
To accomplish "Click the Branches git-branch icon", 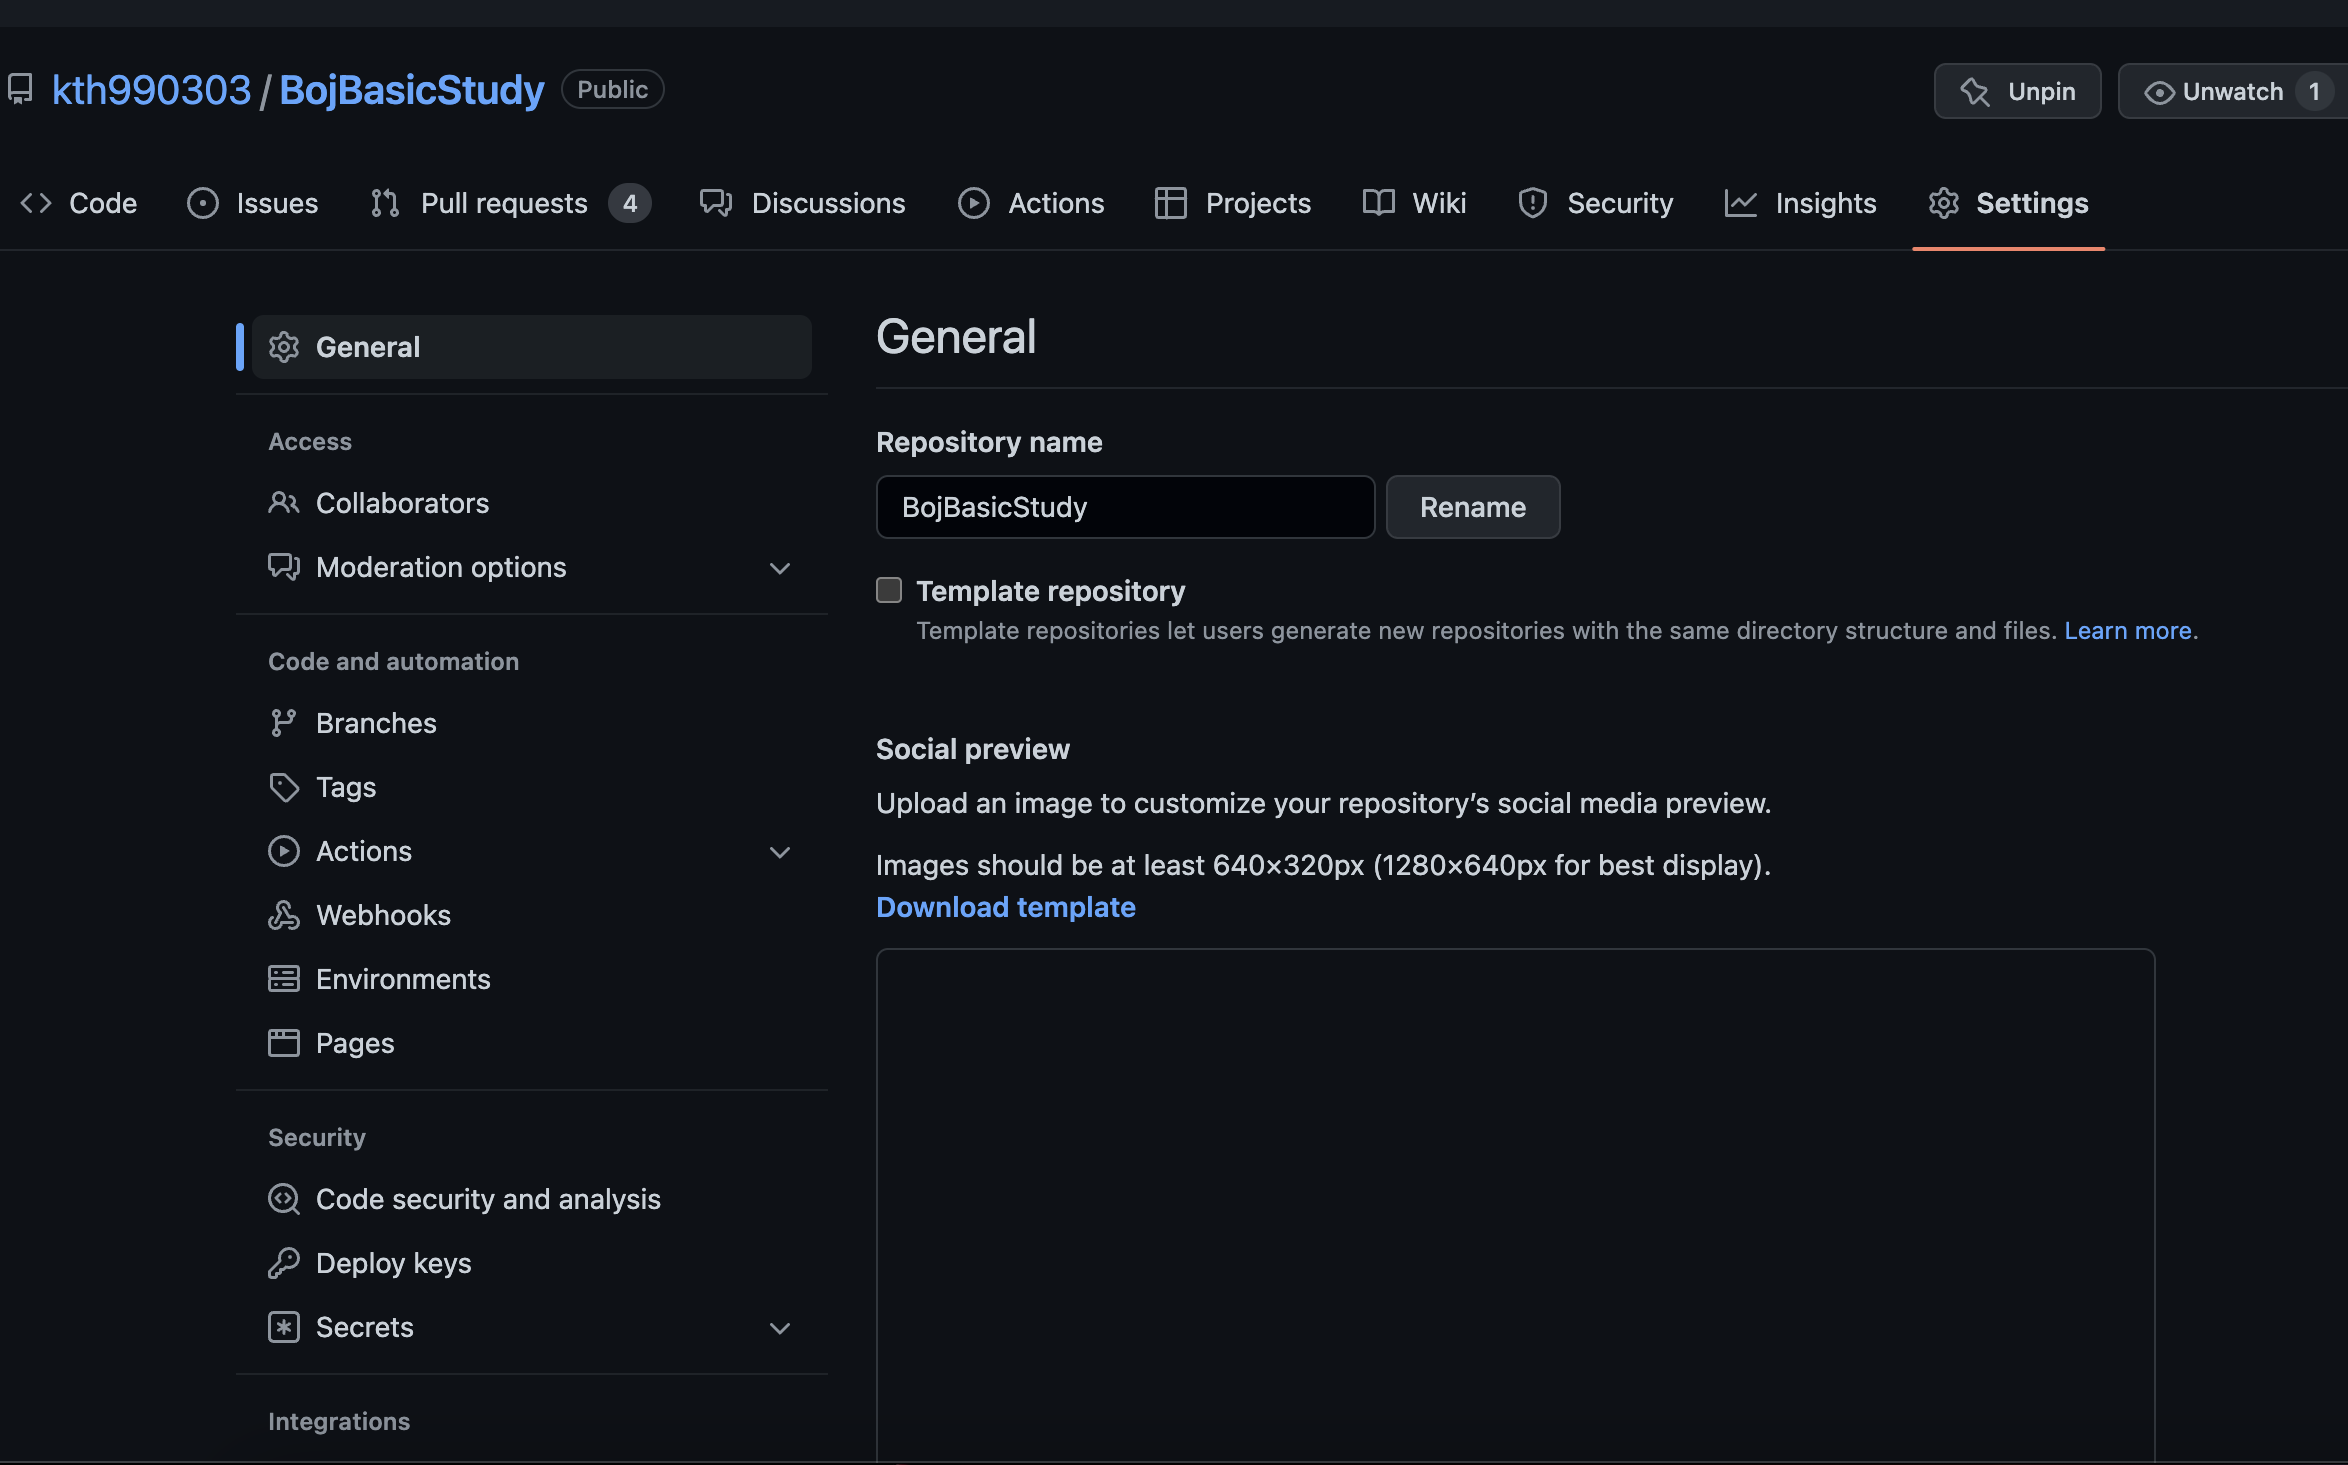I will click(x=283, y=723).
